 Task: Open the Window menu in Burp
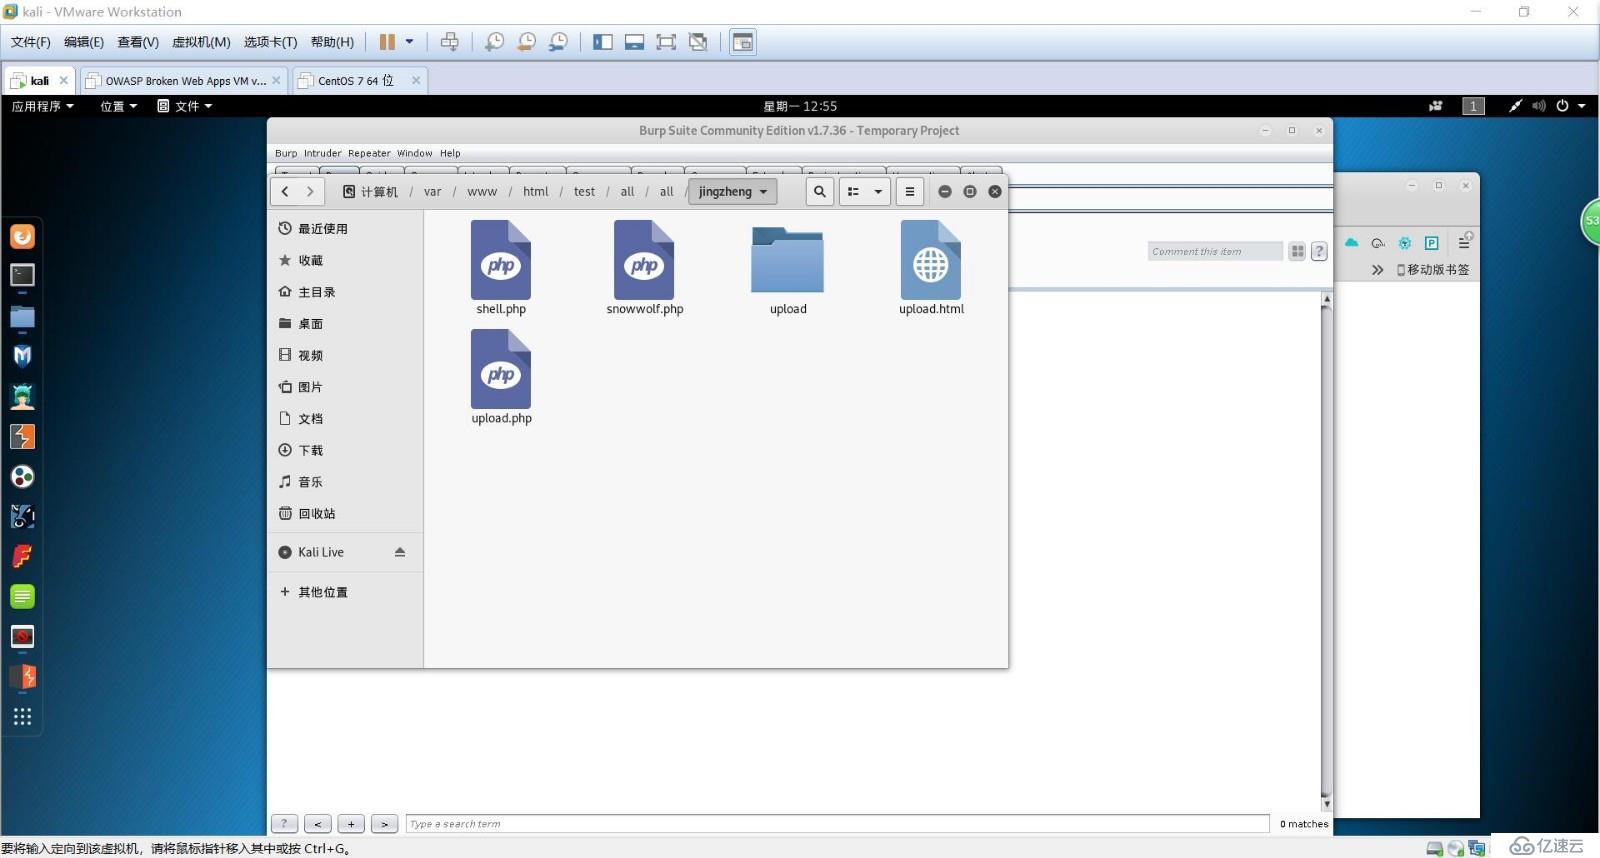pos(414,153)
